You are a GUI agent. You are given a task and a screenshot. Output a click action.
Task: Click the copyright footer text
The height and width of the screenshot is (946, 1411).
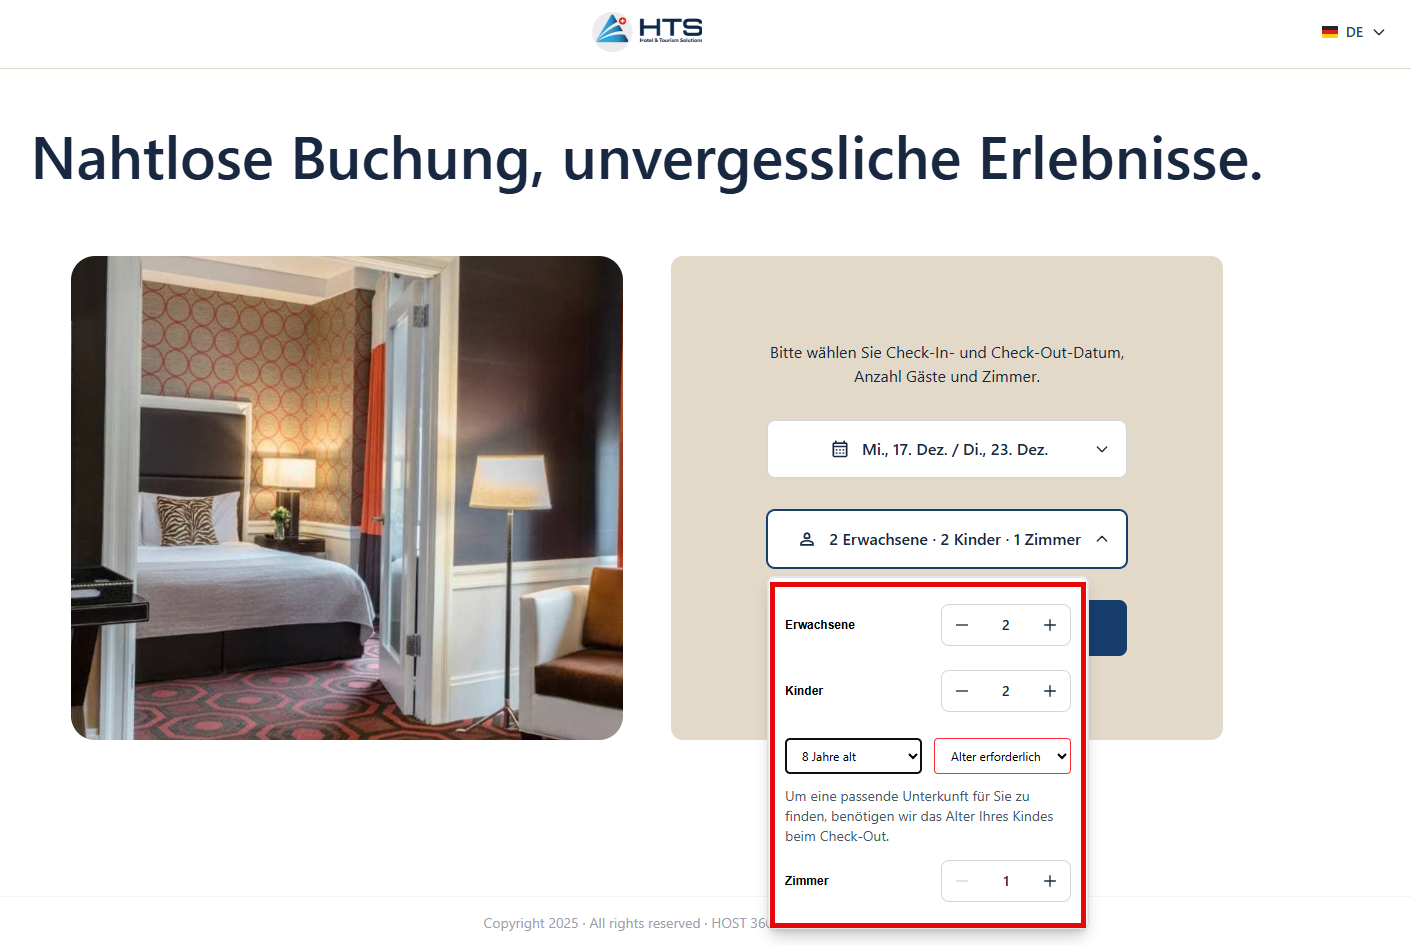coord(626,923)
